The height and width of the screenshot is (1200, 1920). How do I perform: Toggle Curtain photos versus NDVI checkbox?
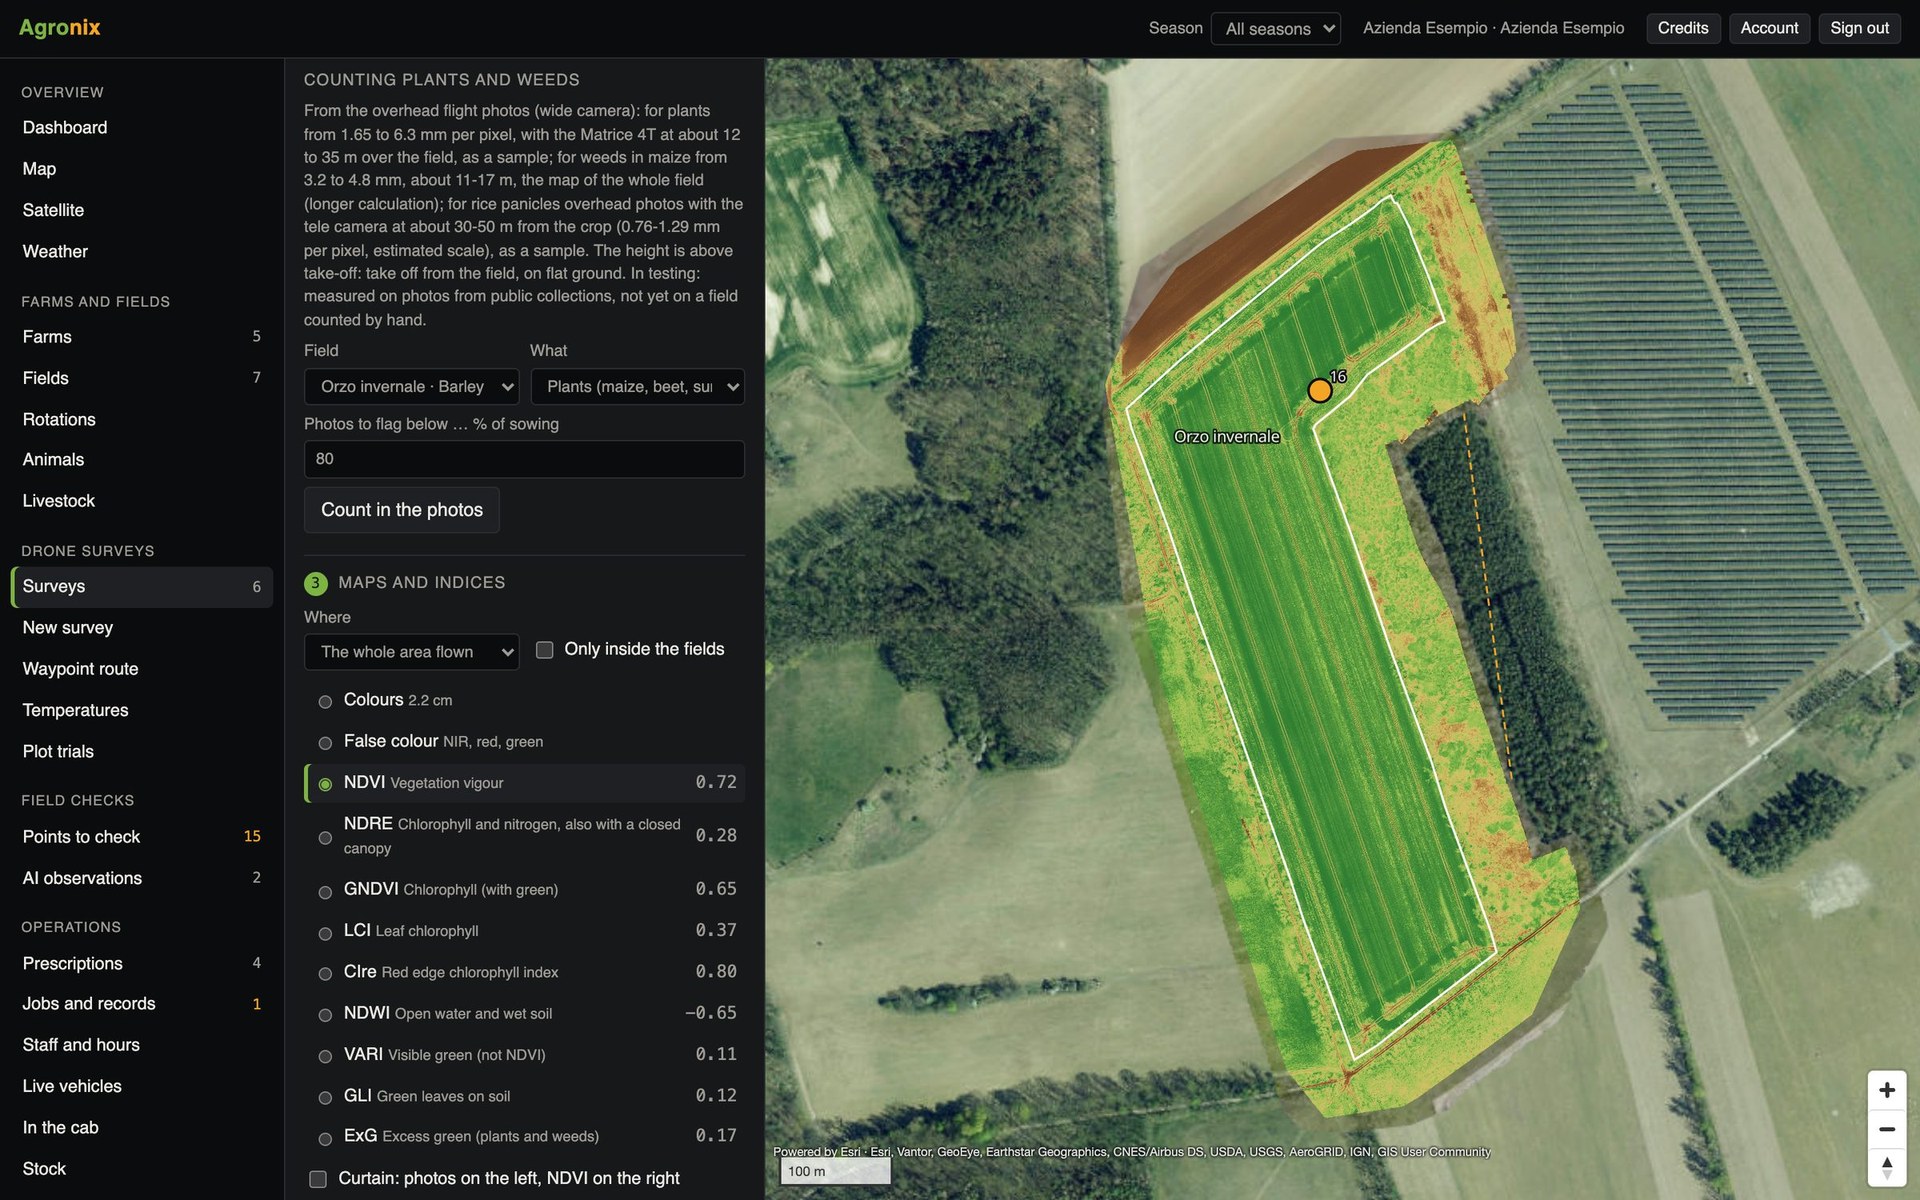pos(318,1179)
